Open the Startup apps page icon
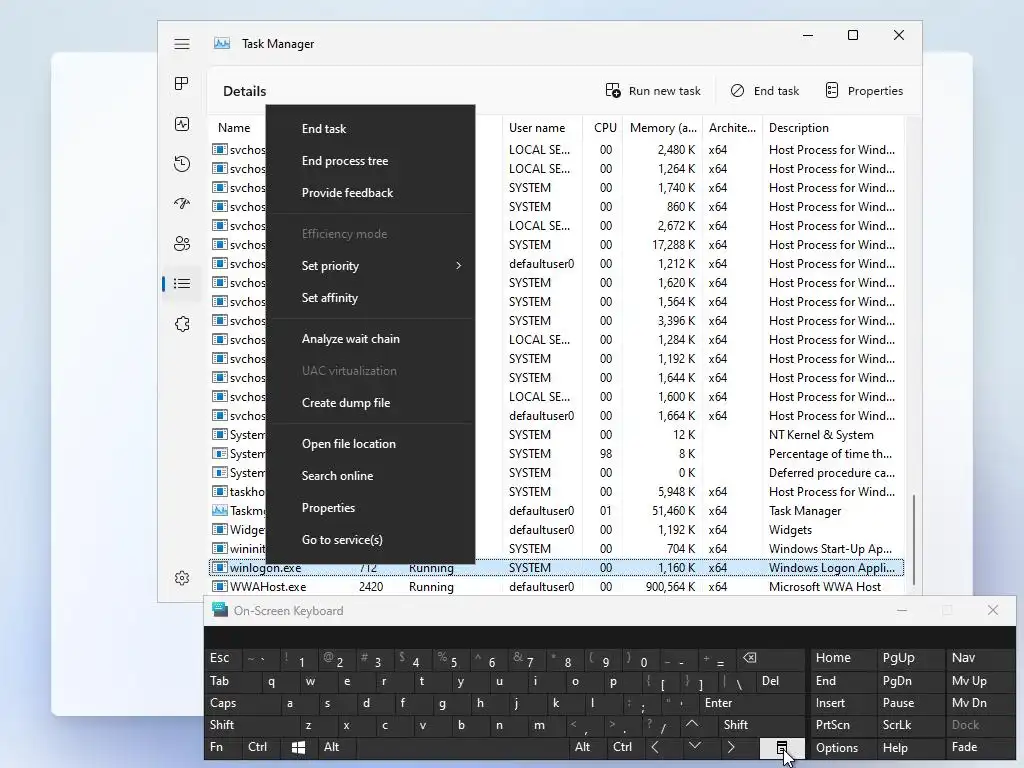Image resolution: width=1024 pixels, height=768 pixels. coord(182,203)
